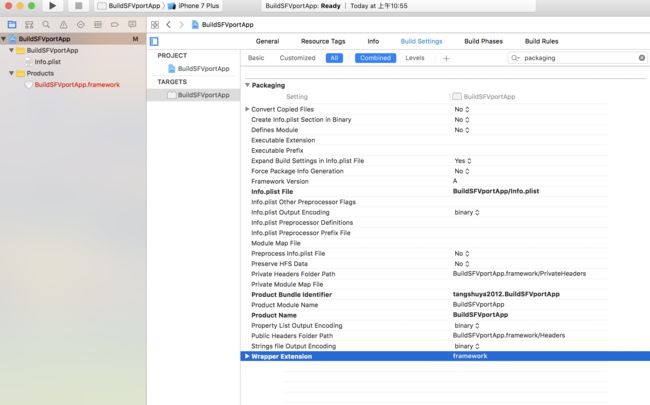650x405 pixels.
Task: Click the packaging search field
Action: pyautogui.click(x=577, y=58)
